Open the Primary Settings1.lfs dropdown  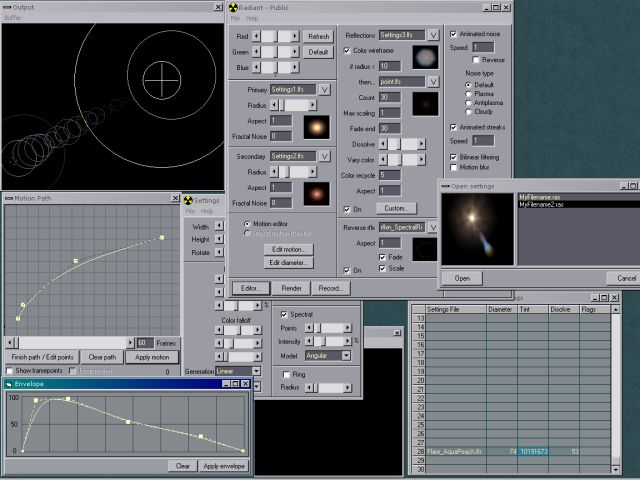(325, 90)
